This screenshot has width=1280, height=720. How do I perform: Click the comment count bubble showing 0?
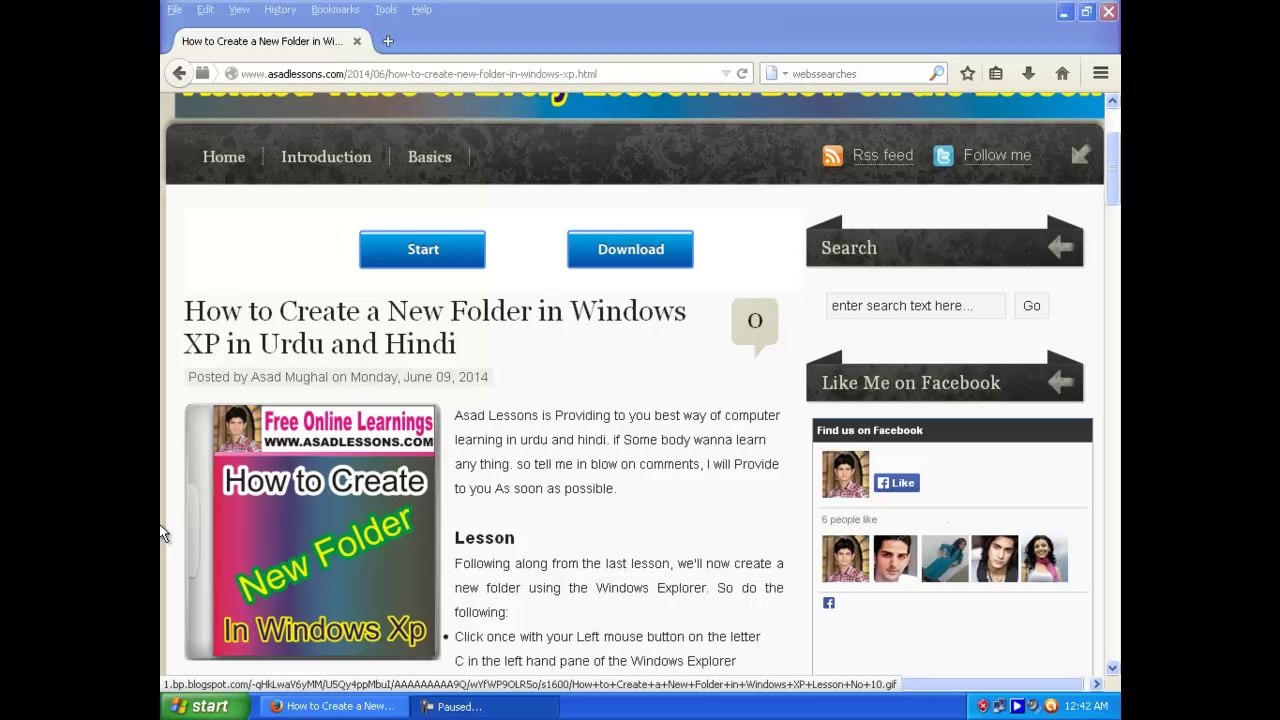[x=755, y=322]
